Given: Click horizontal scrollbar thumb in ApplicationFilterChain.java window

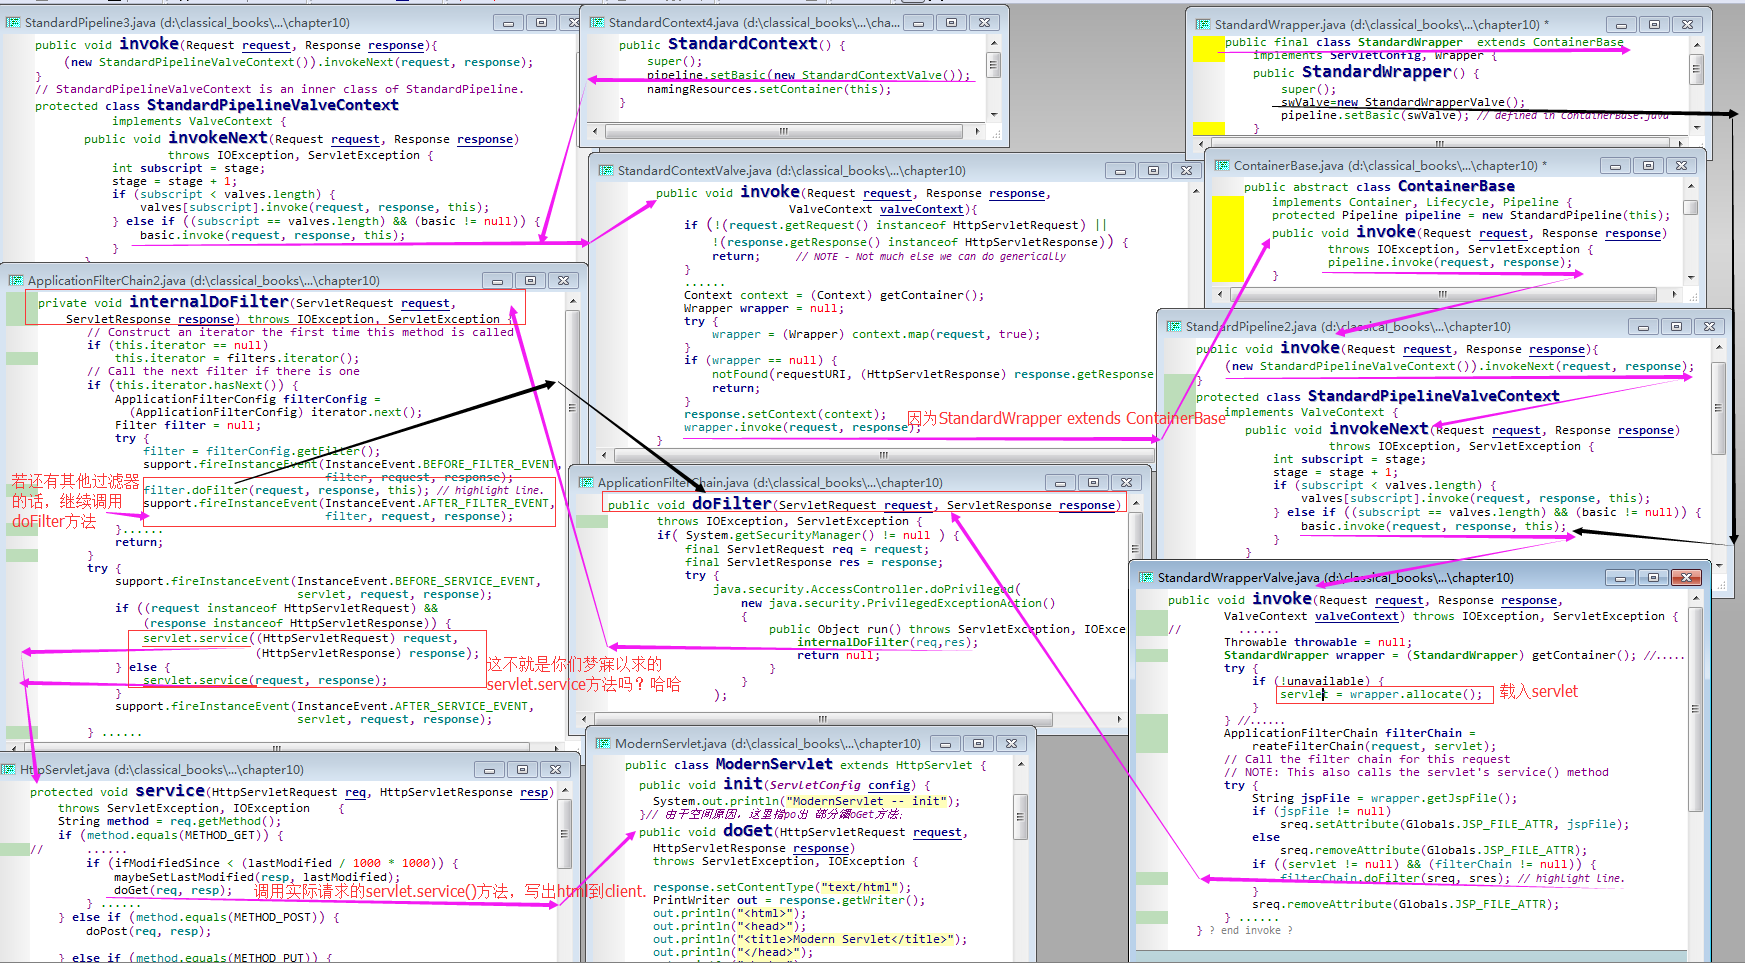Looking at the screenshot, I should pyautogui.click(x=823, y=719).
